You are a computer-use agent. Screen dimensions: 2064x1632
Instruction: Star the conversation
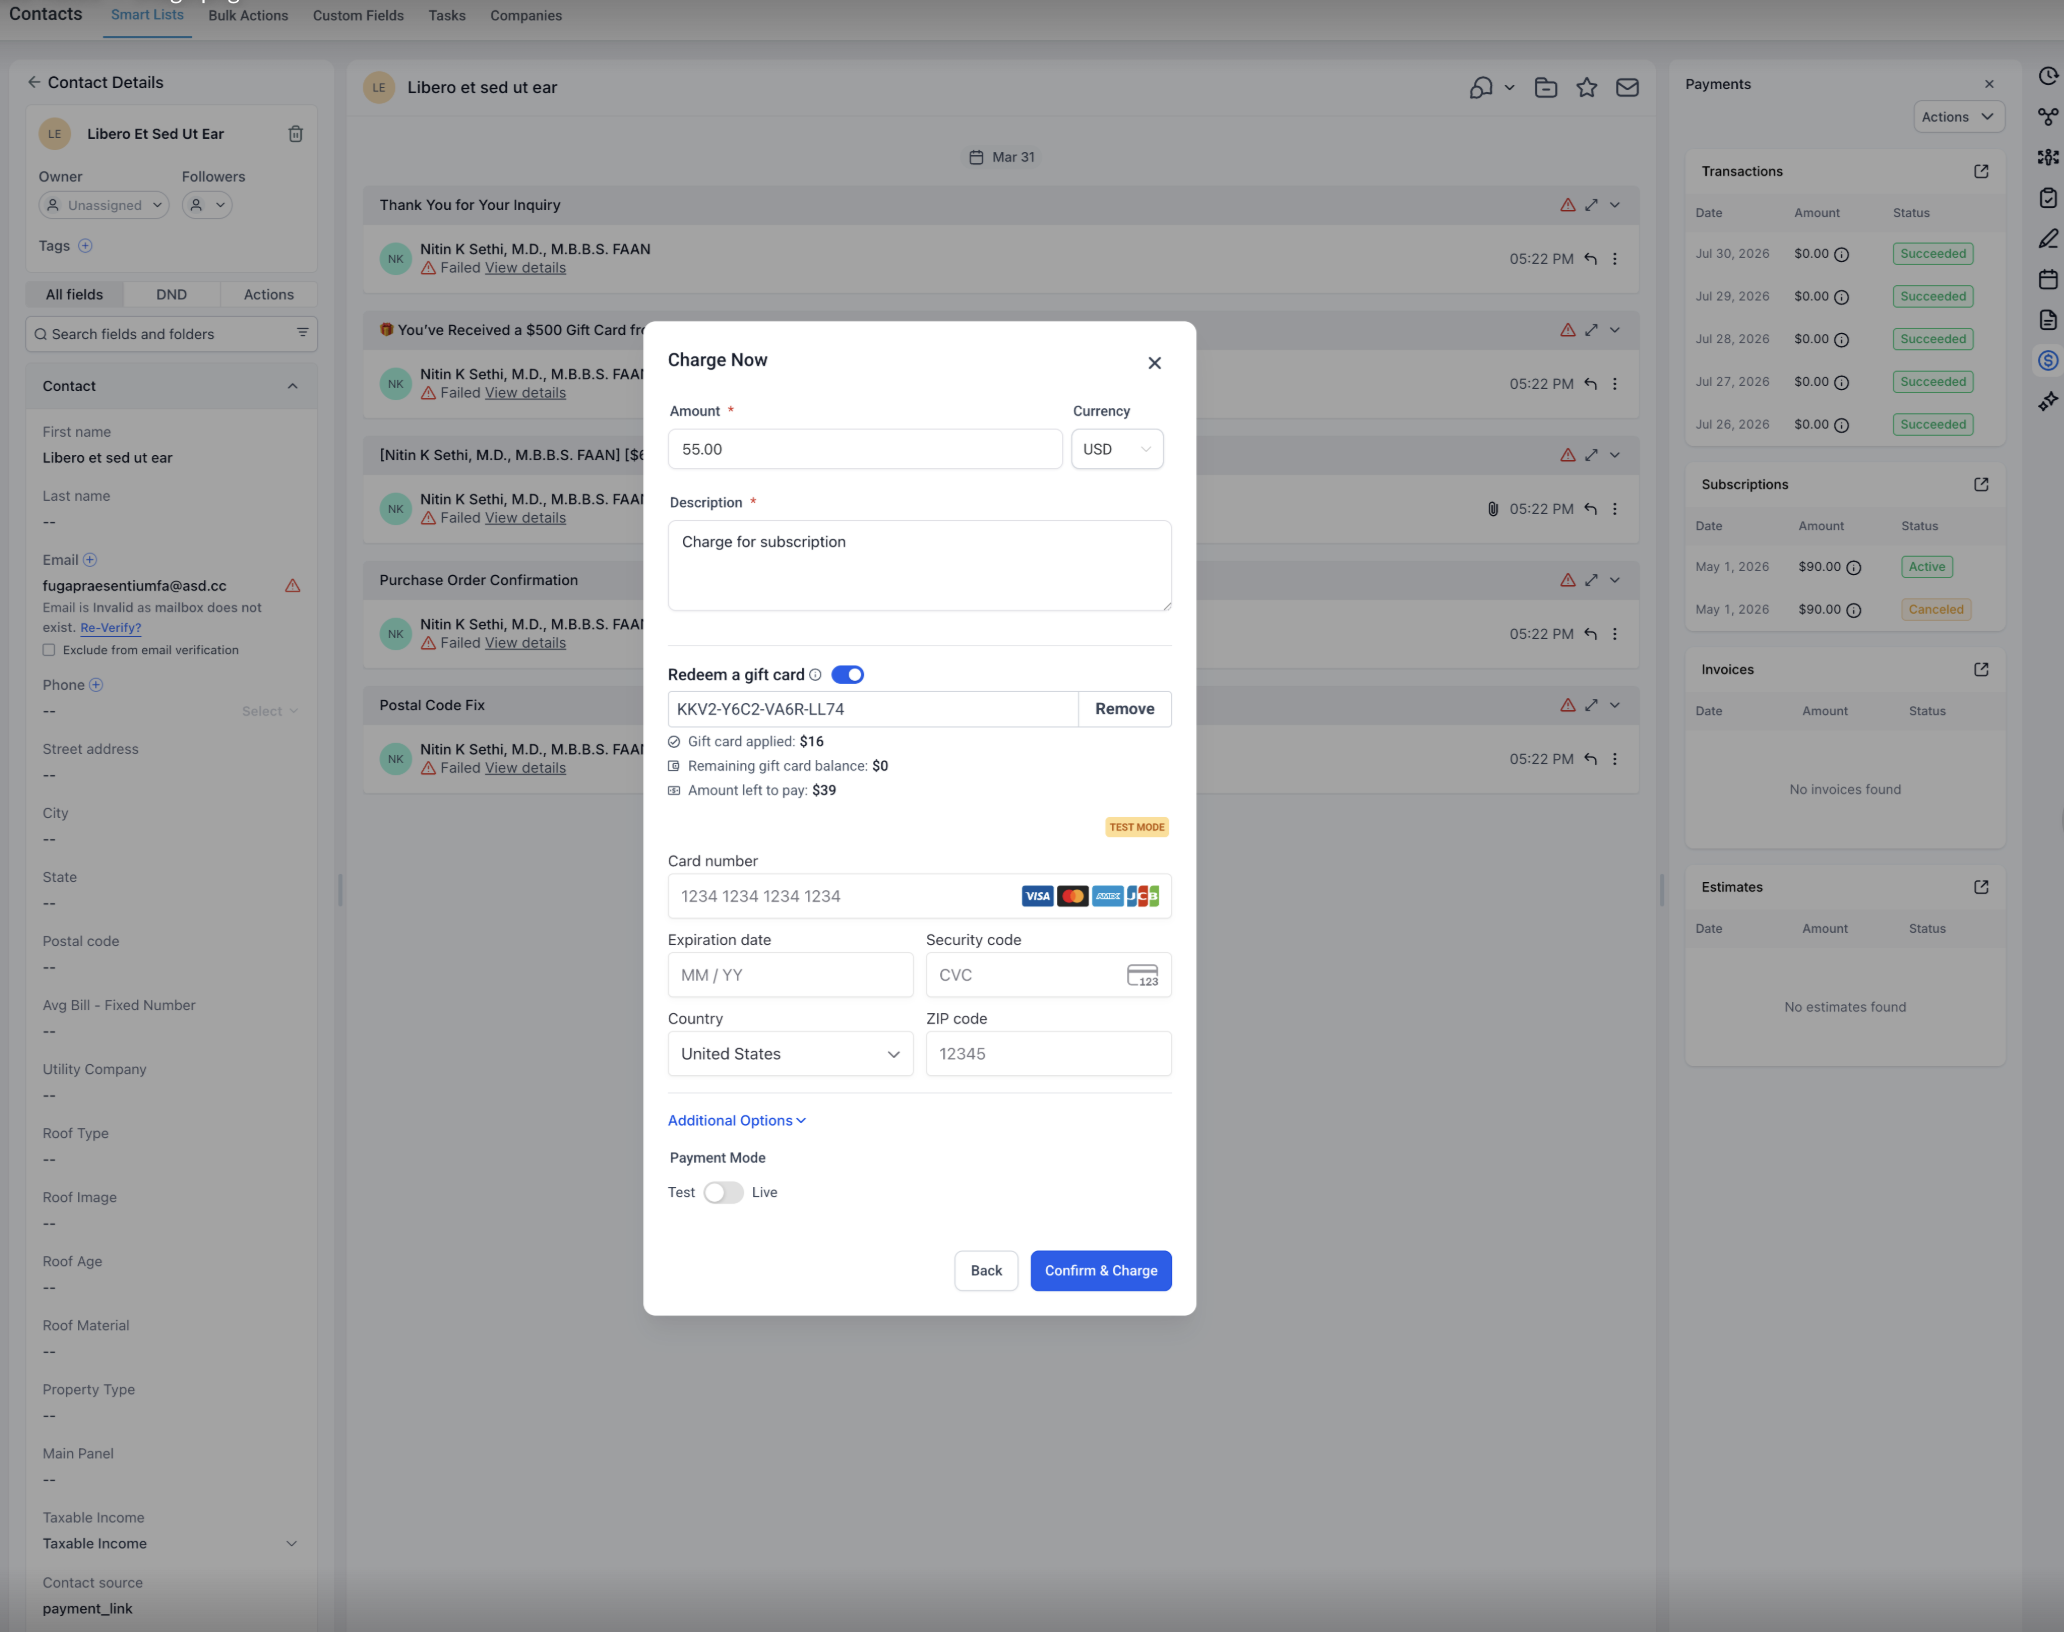pos(1587,88)
